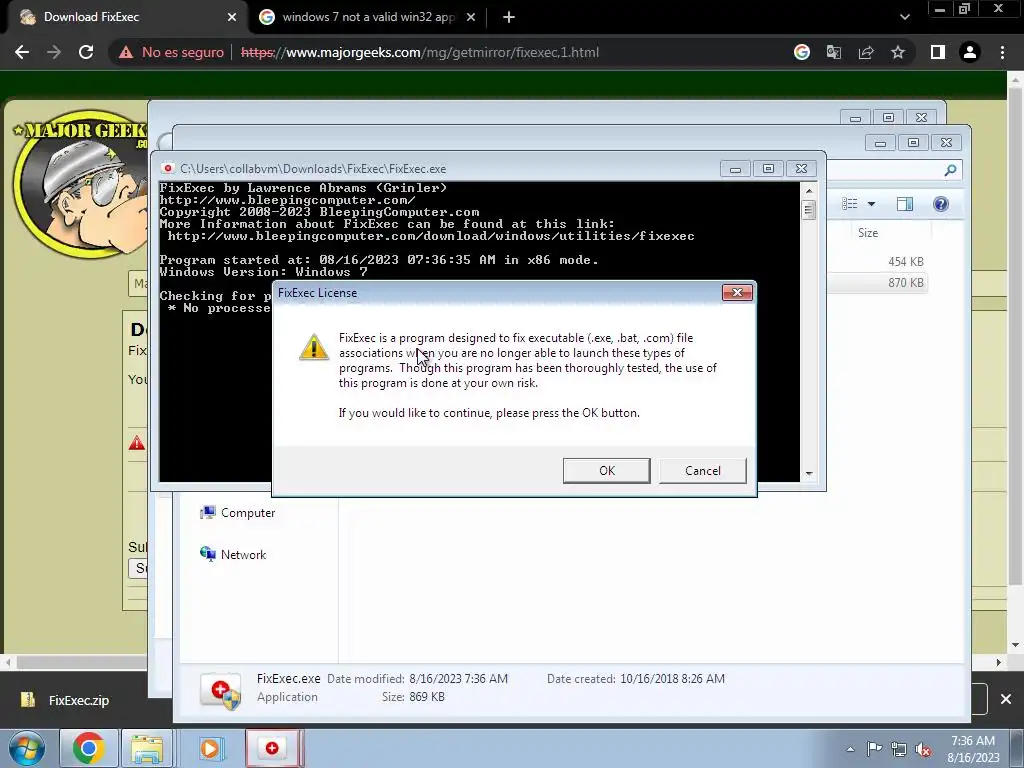
Task: Close Chrome downloads bar
Action: coord(1006,699)
